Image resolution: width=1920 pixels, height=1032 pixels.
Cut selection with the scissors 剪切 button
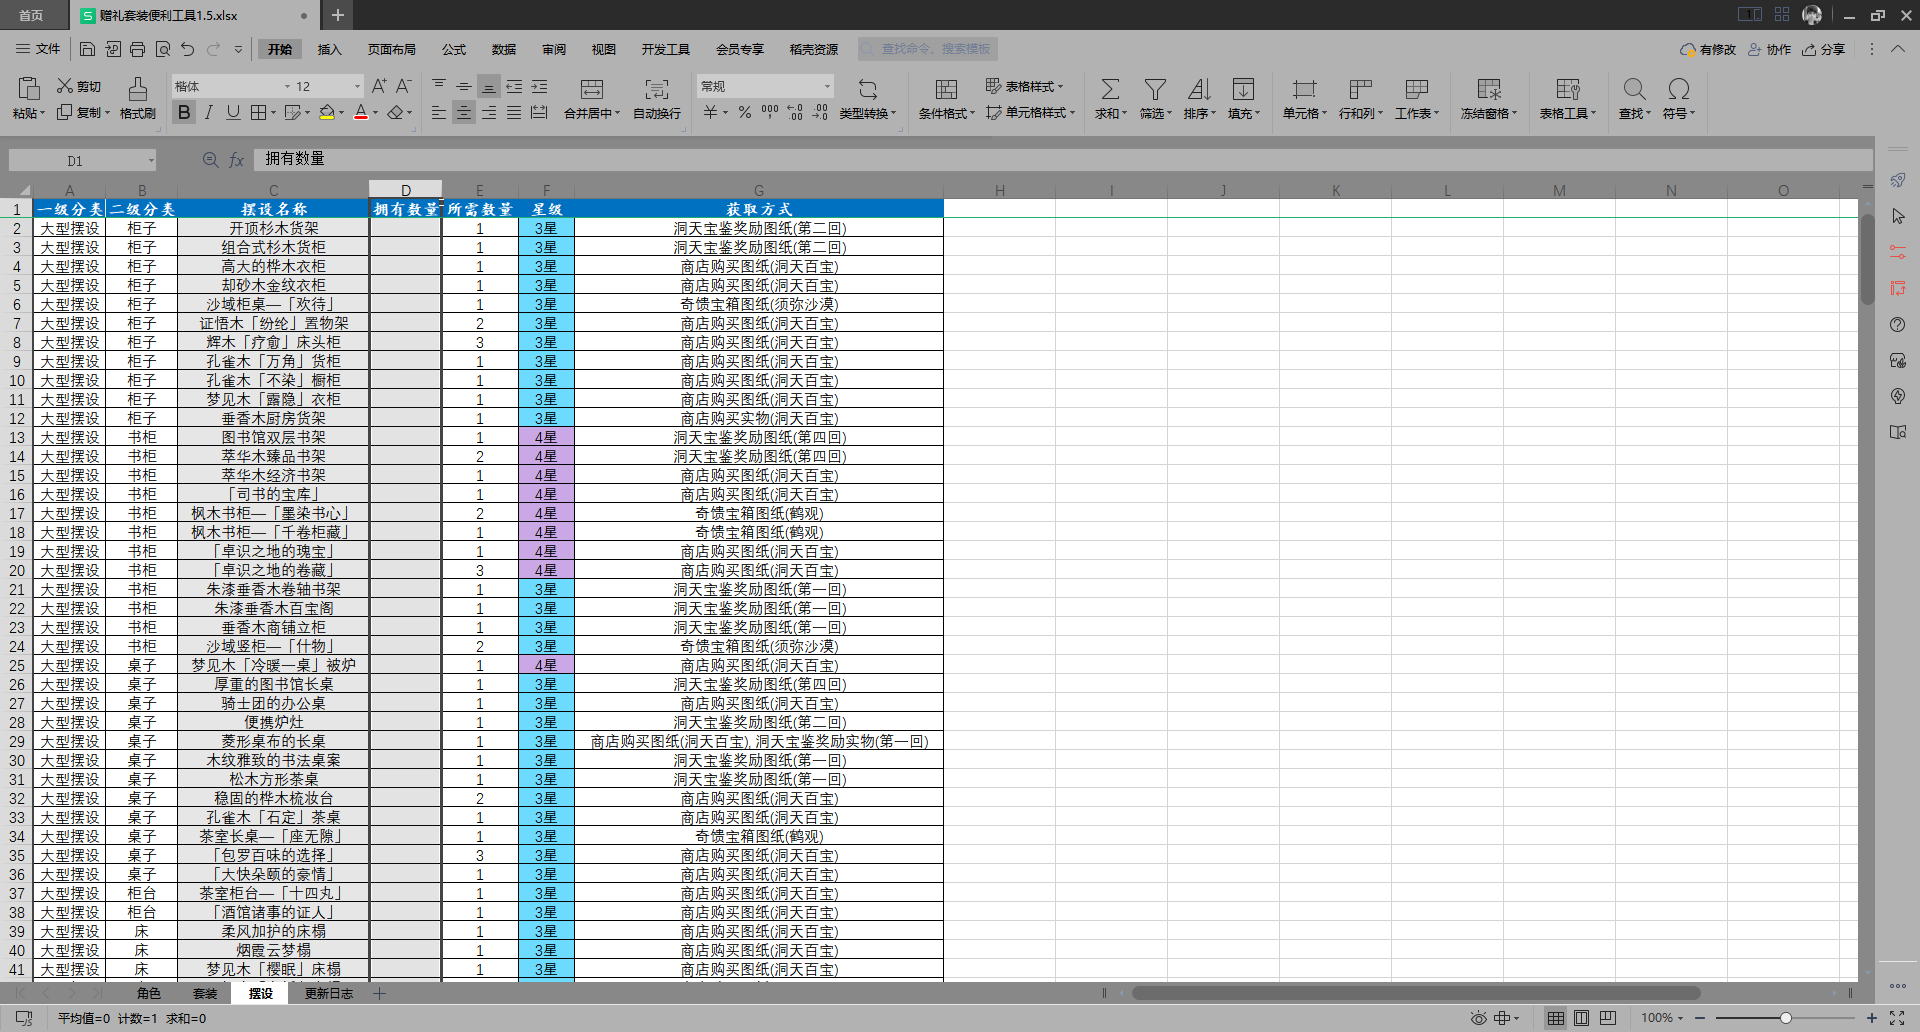point(79,86)
